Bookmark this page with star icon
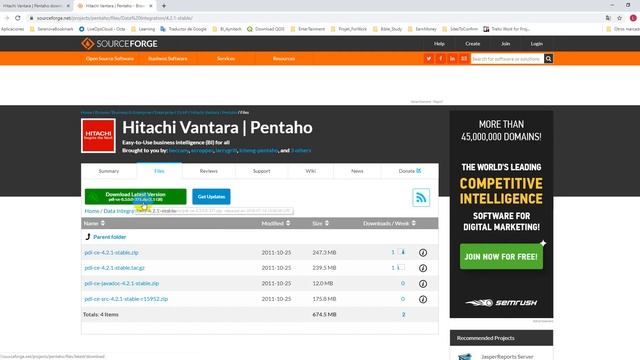 (x=620, y=18)
